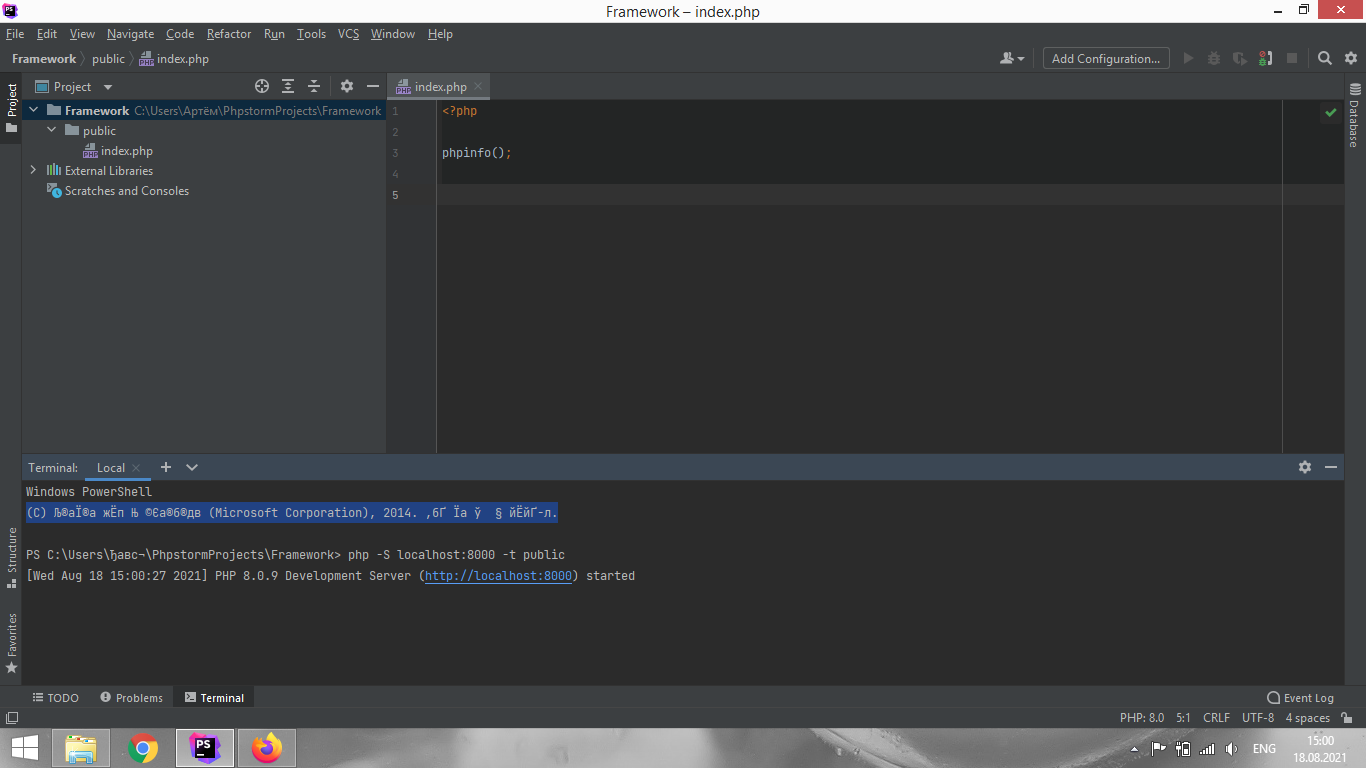Screen dimensions: 1366x768
Task: Collapse the Framework root folder
Action: pyautogui.click(x=33, y=110)
